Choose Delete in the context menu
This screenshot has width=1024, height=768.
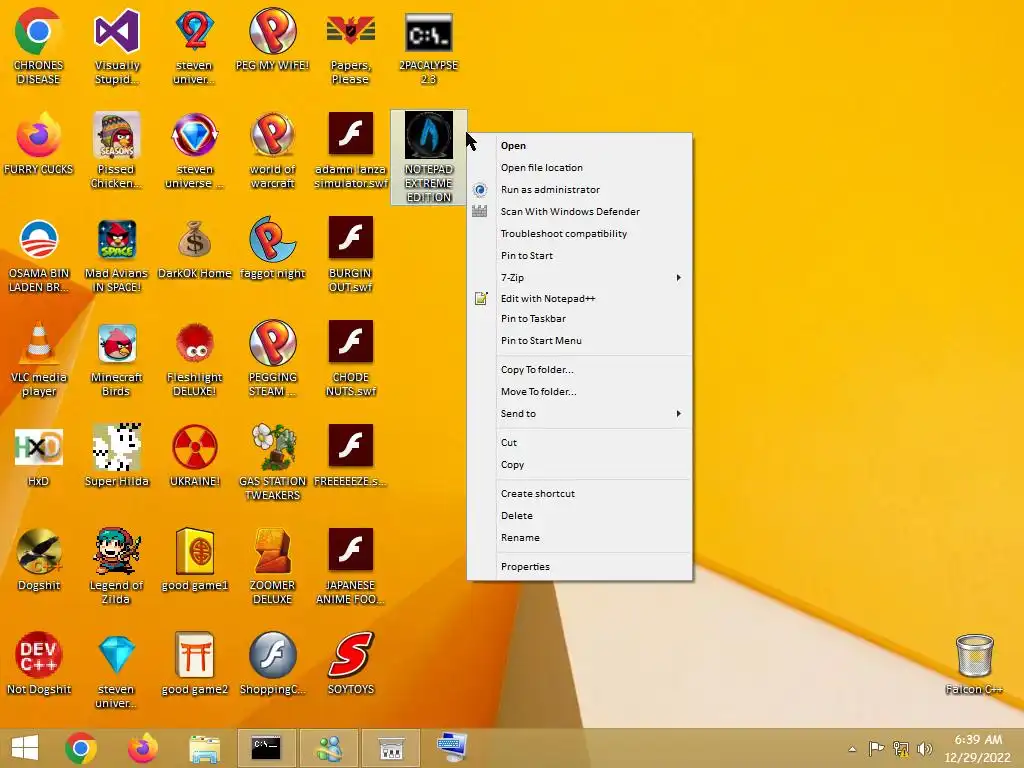click(x=580, y=516)
